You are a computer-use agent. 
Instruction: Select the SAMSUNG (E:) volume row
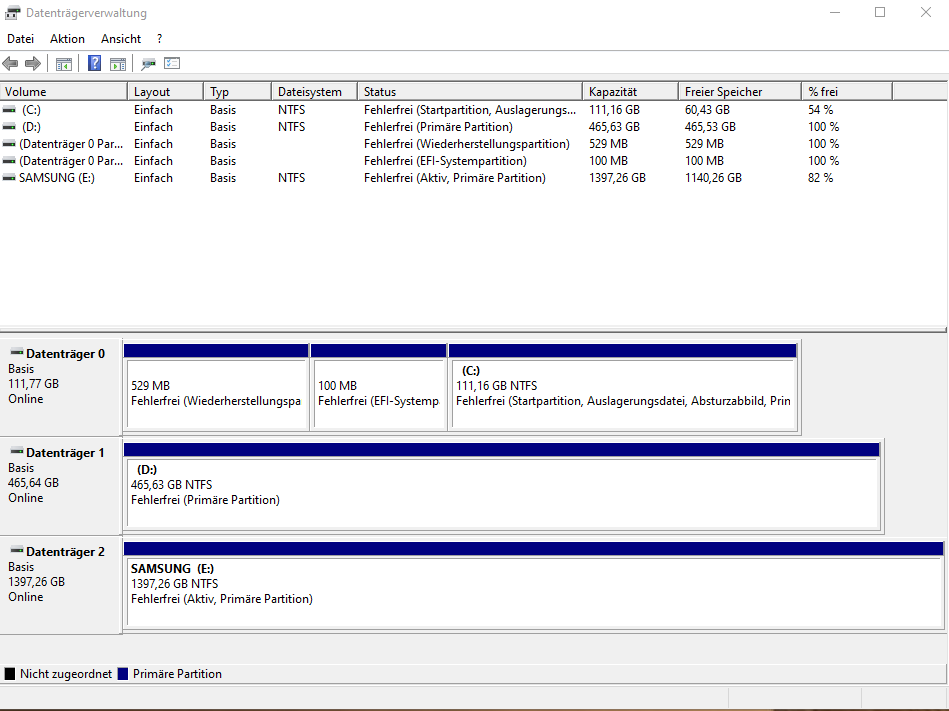point(446,178)
